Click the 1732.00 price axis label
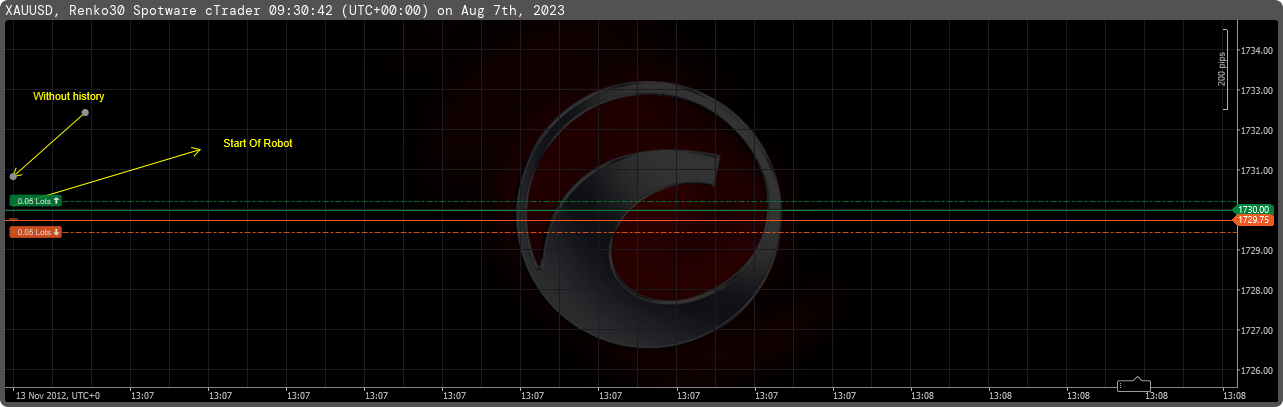Image resolution: width=1283 pixels, height=407 pixels. point(1255,130)
